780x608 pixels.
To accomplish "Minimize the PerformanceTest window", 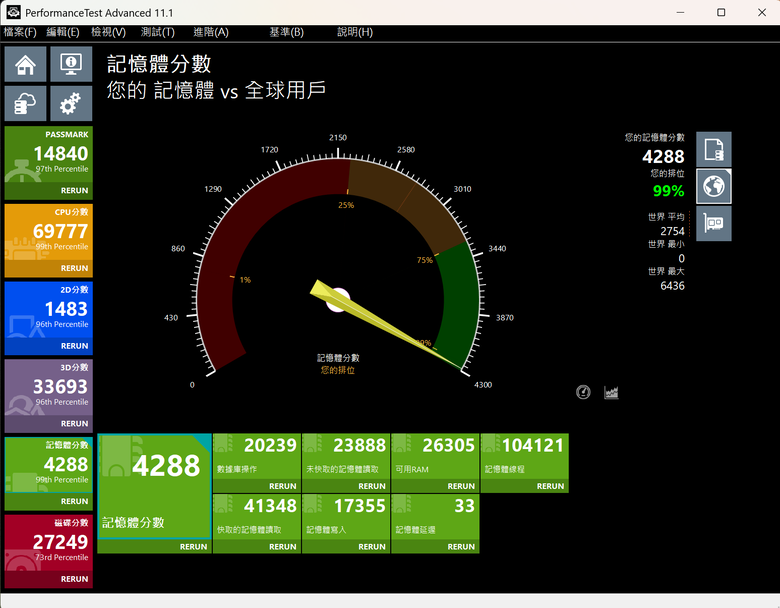I will 680,12.
